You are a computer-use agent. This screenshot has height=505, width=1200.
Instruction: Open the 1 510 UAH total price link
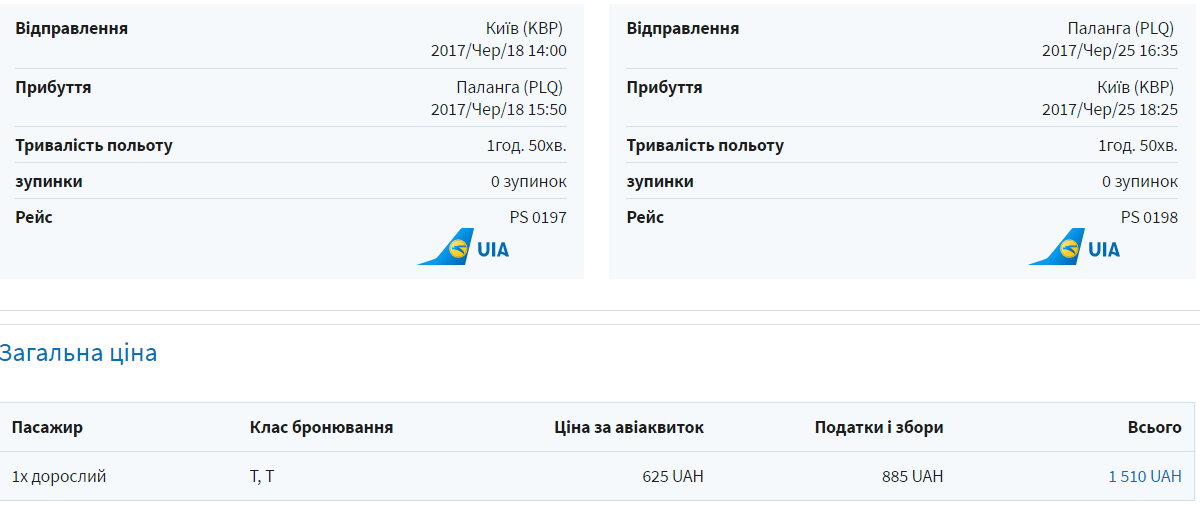coord(1144,477)
